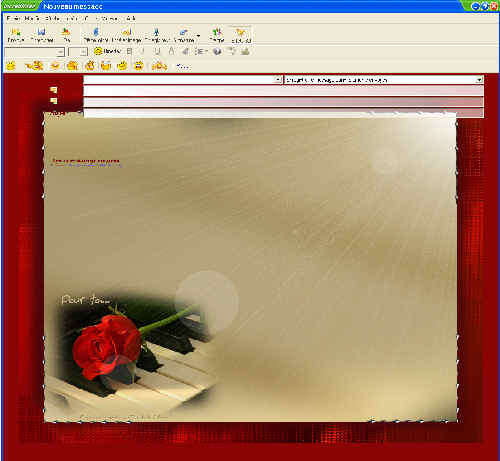Expand the sender account dropdown arrow

(x=479, y=80)
